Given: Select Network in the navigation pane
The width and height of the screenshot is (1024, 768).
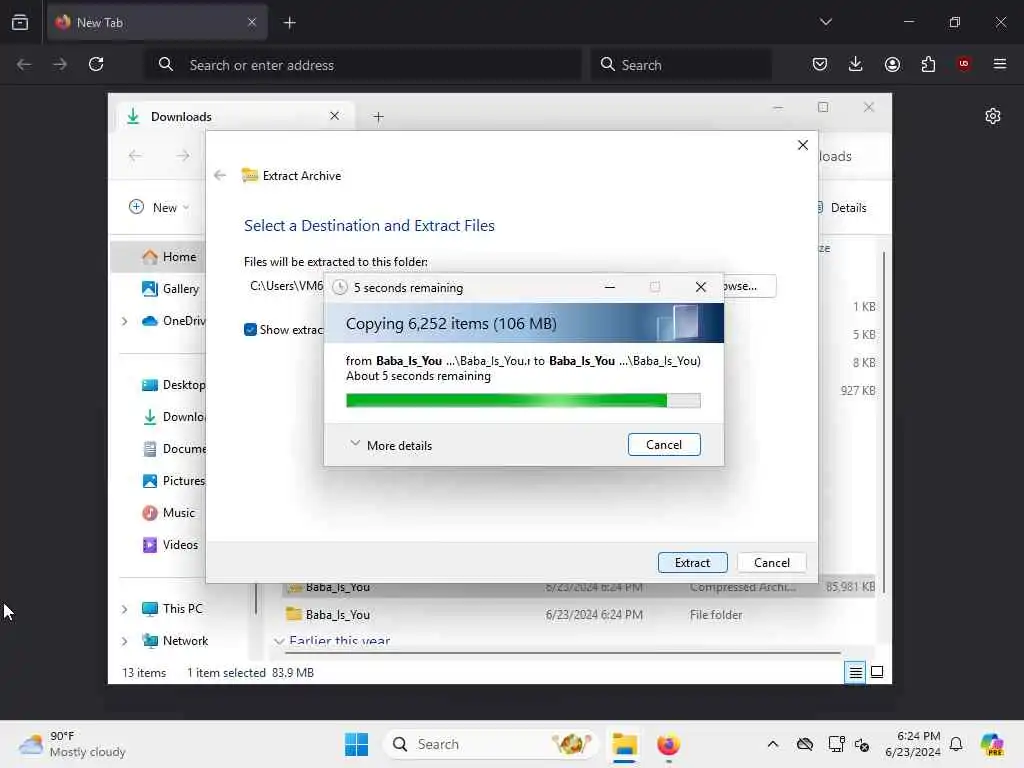Looking at the screenshot, I should tap(175, 641).
